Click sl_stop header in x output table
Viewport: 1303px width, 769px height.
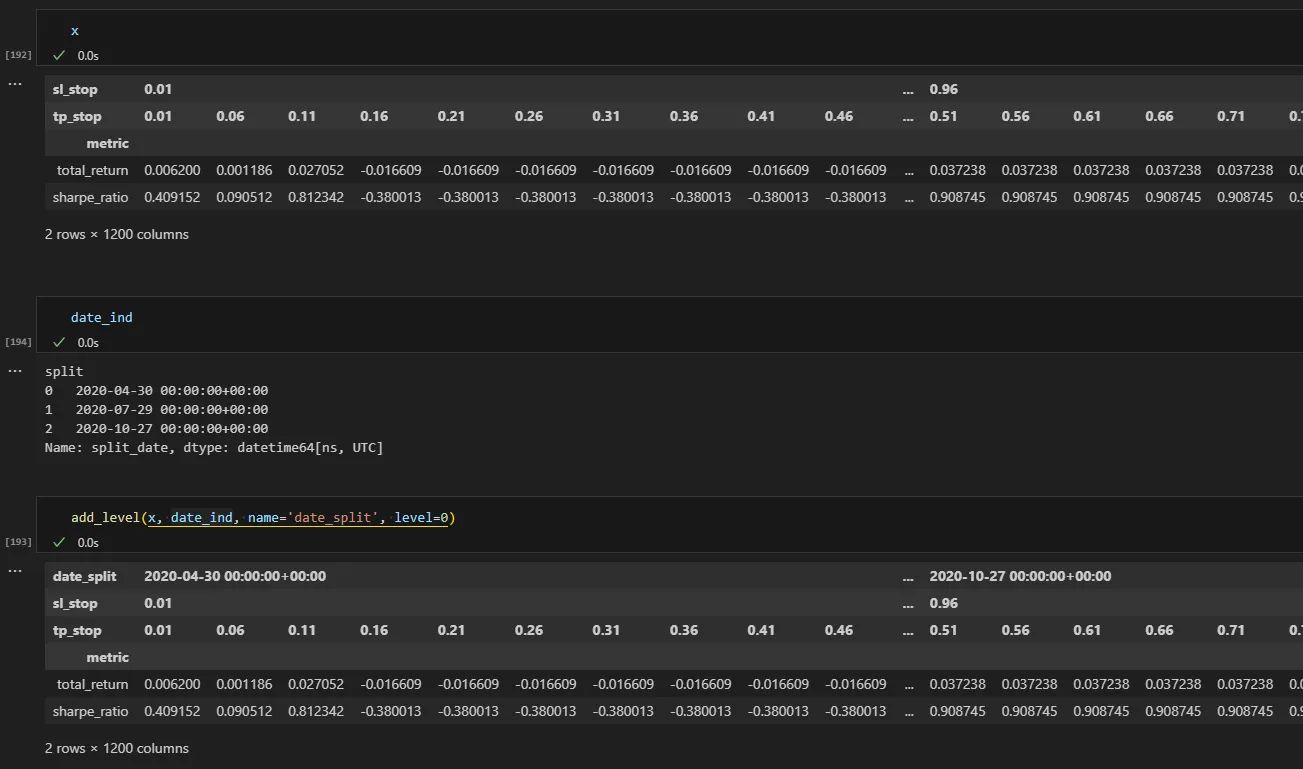point(75,90)
